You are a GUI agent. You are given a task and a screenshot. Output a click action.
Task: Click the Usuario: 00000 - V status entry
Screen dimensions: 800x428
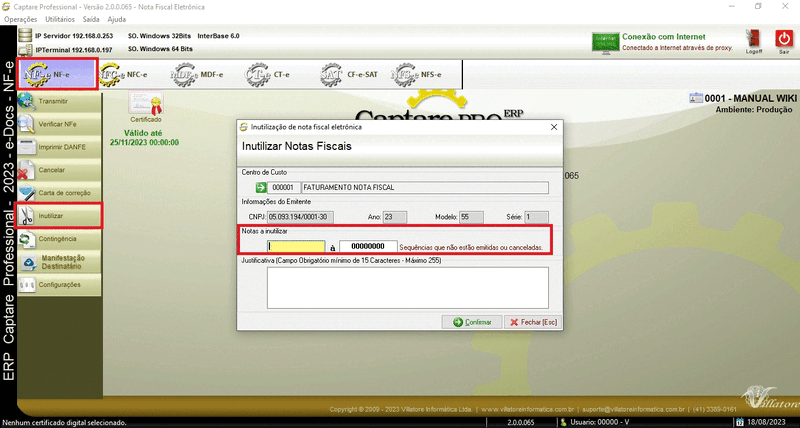coord(599,422)
